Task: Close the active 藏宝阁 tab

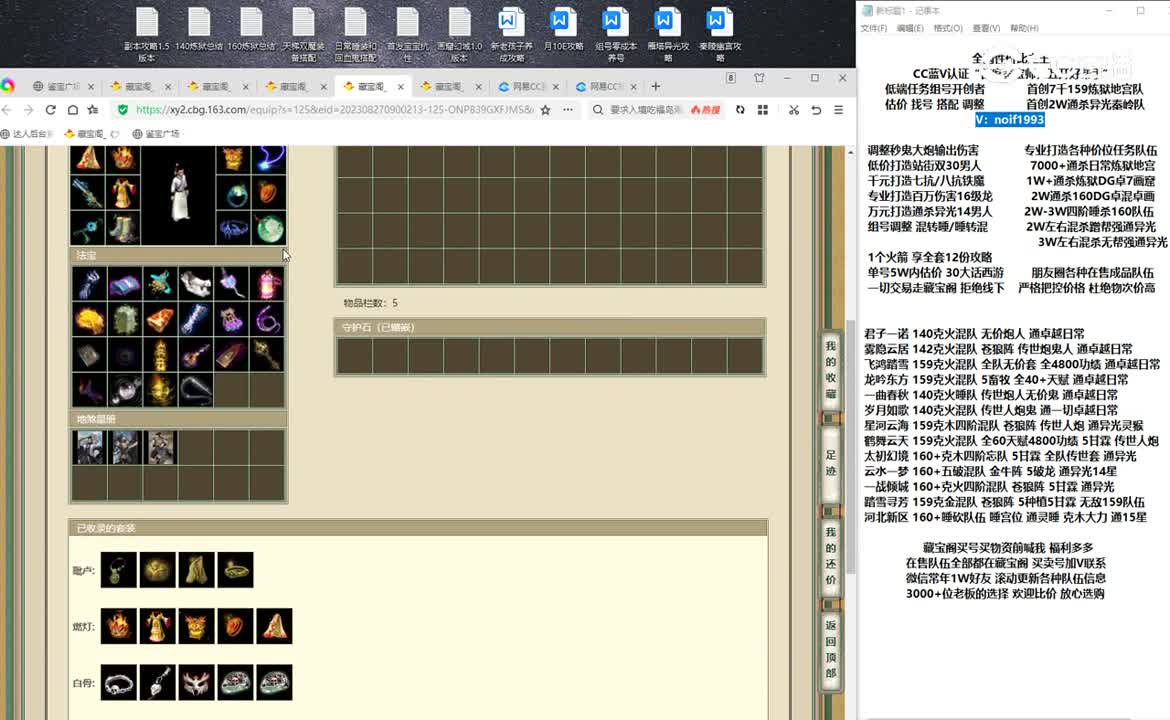Action: 401,87
